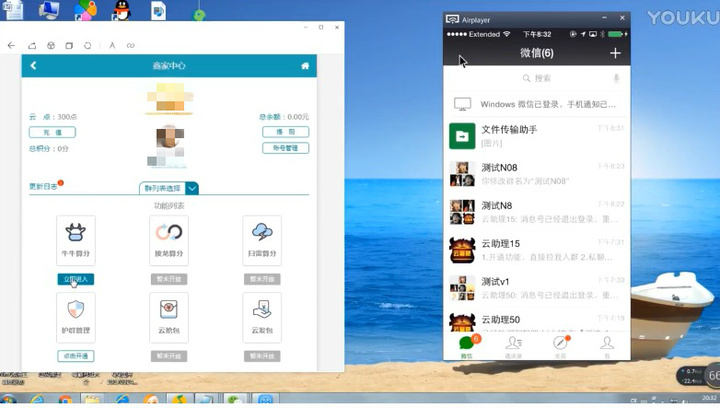Click the 充值 recharge button
720x408 pixels.
pos(52,132)
